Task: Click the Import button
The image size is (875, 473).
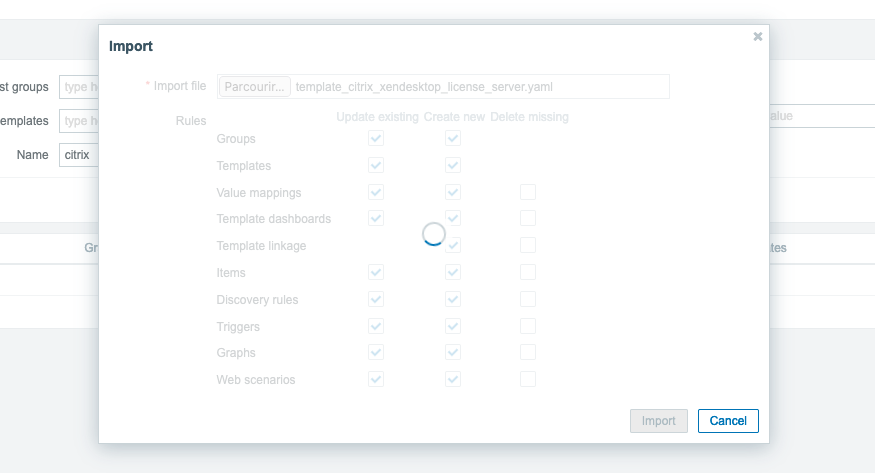Action: (659, 421)
